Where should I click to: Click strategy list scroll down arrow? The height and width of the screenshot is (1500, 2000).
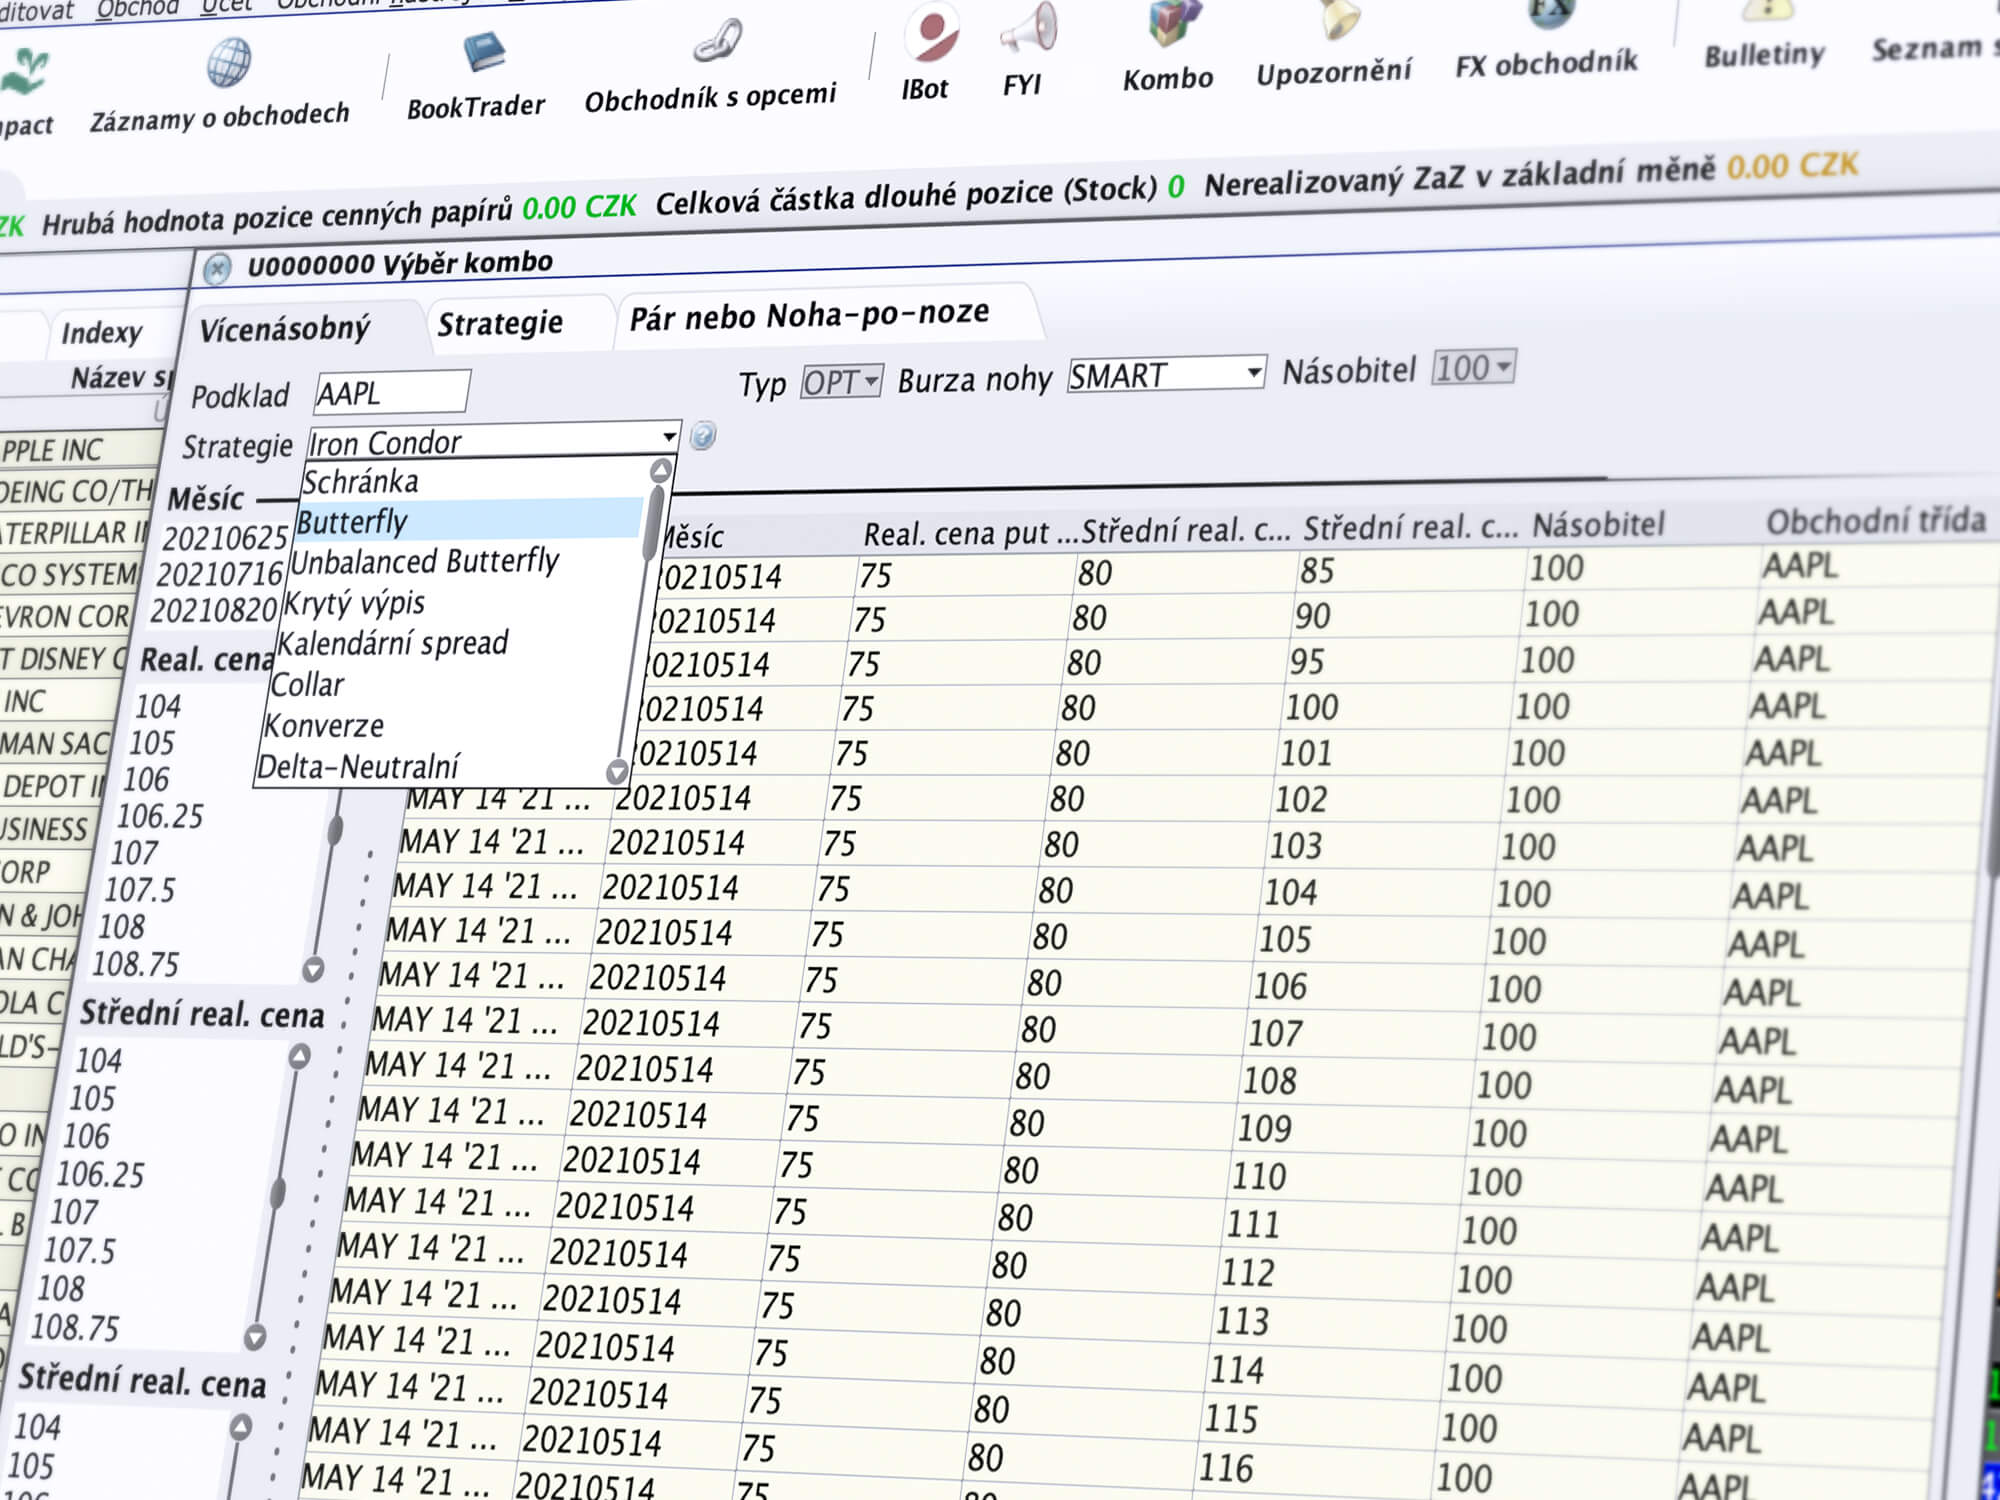[617, 772]
